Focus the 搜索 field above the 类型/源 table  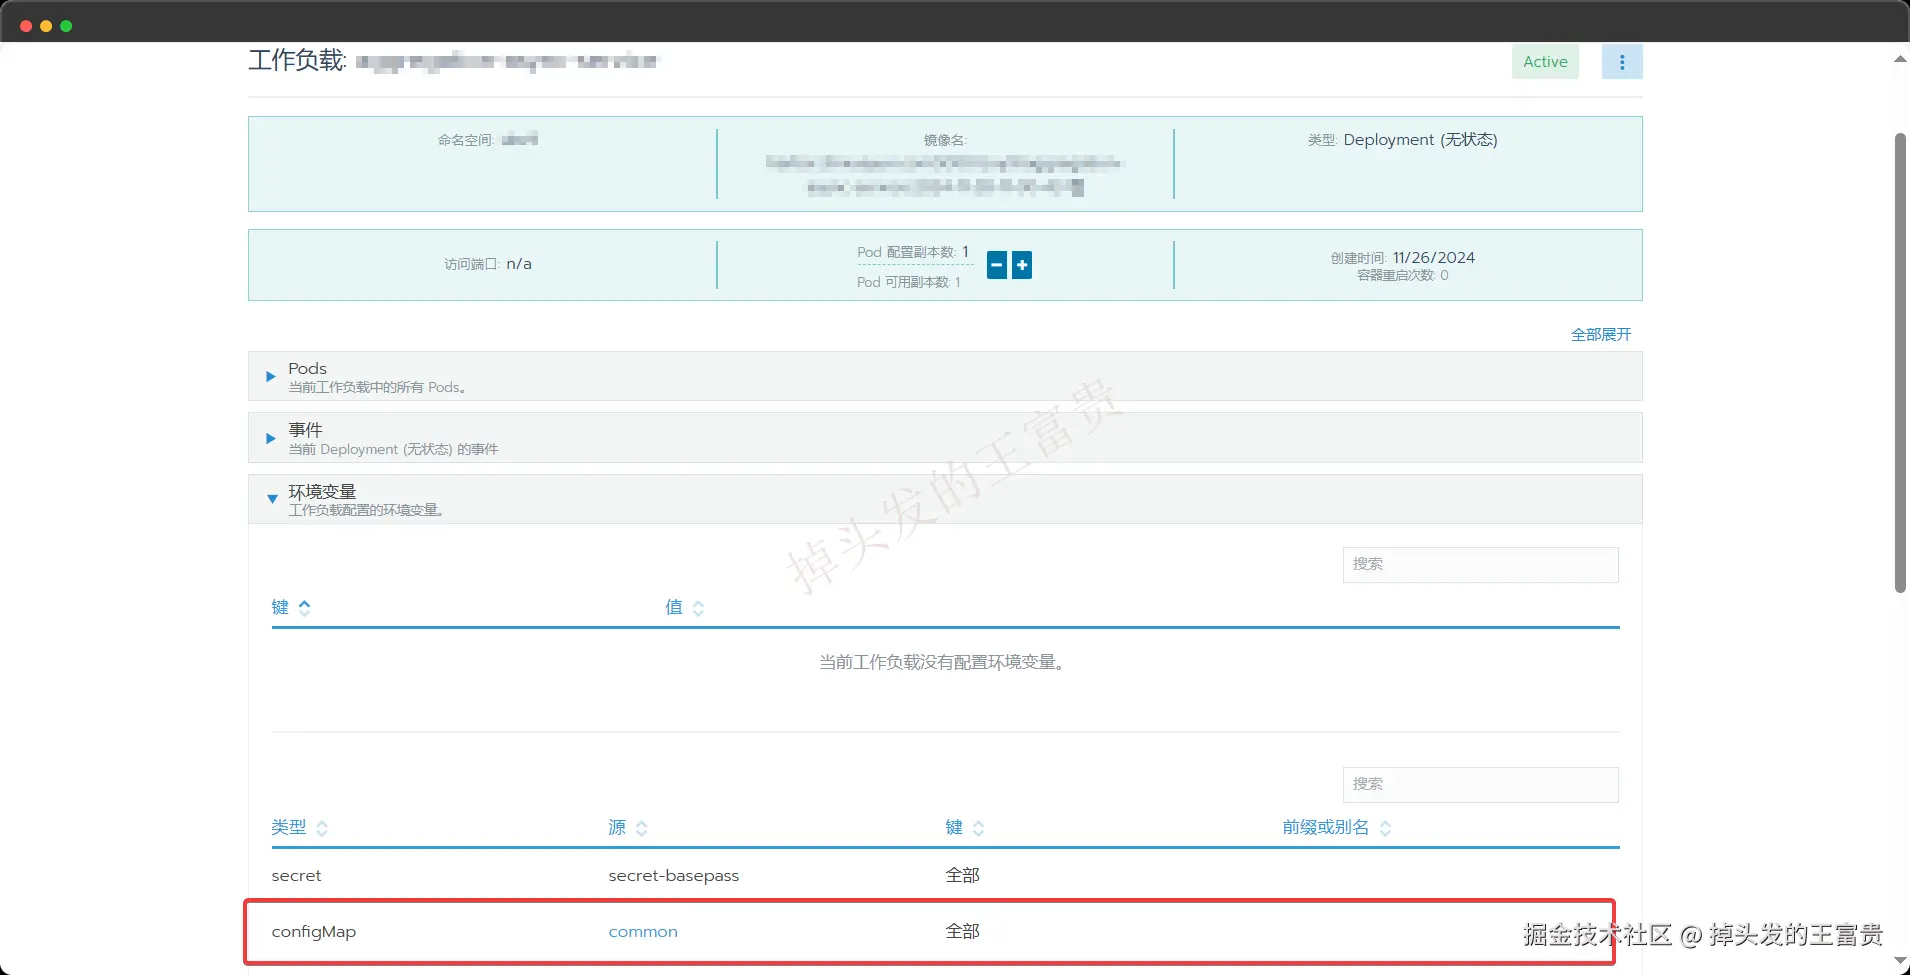(x=1480, y=784)
